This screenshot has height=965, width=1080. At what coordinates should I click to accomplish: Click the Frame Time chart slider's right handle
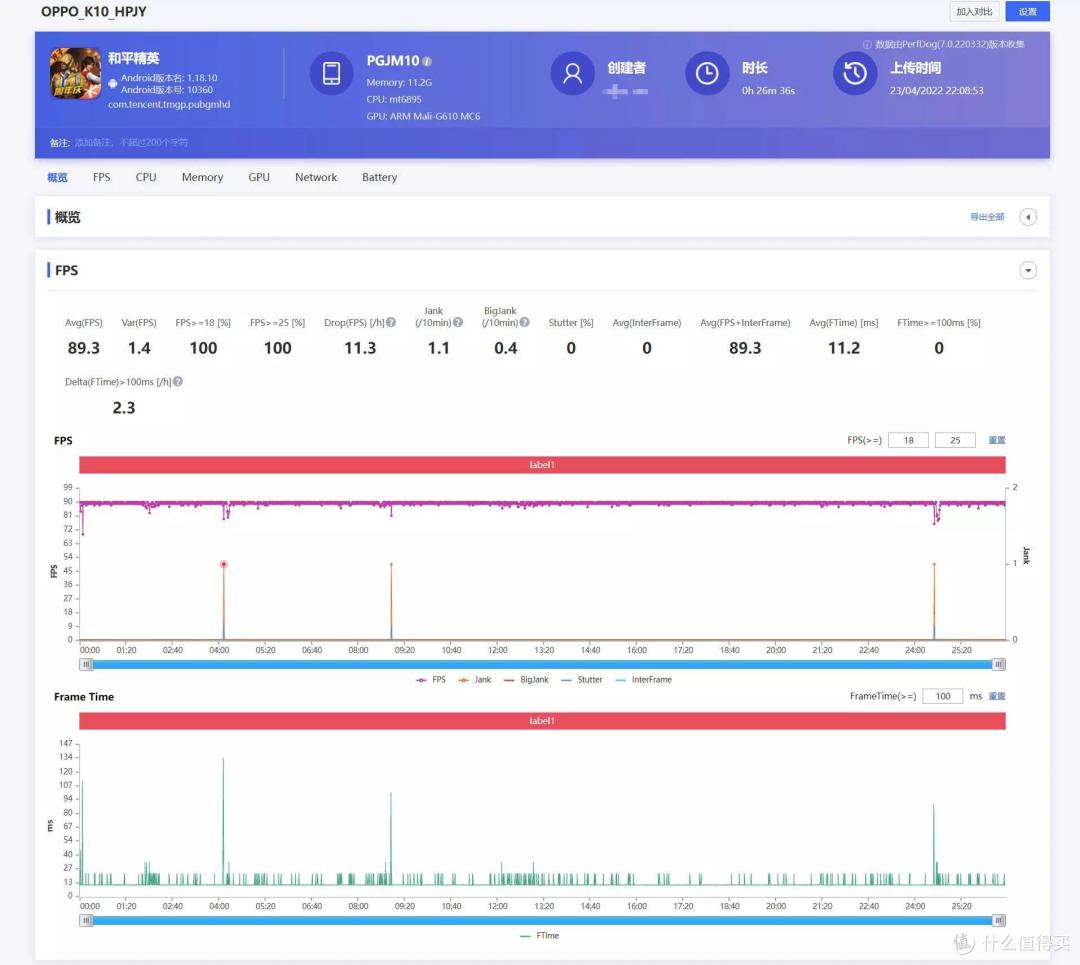999,921
